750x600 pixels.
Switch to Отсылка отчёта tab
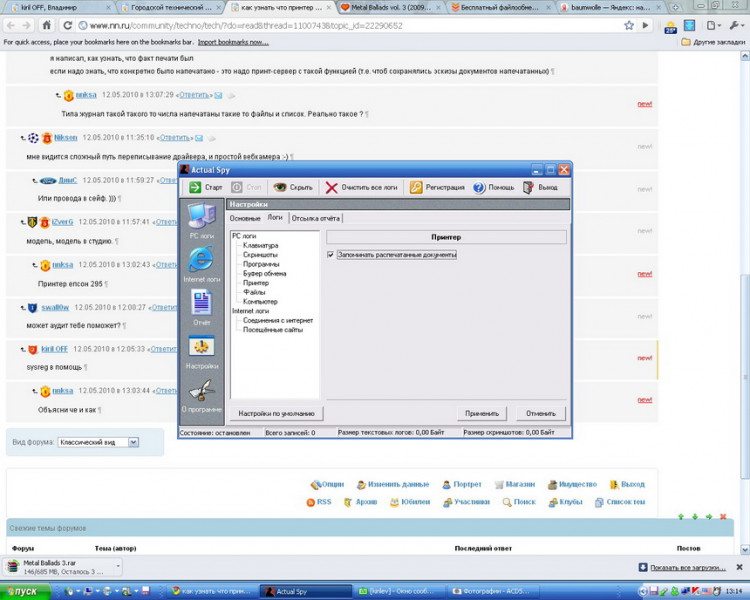316,218
